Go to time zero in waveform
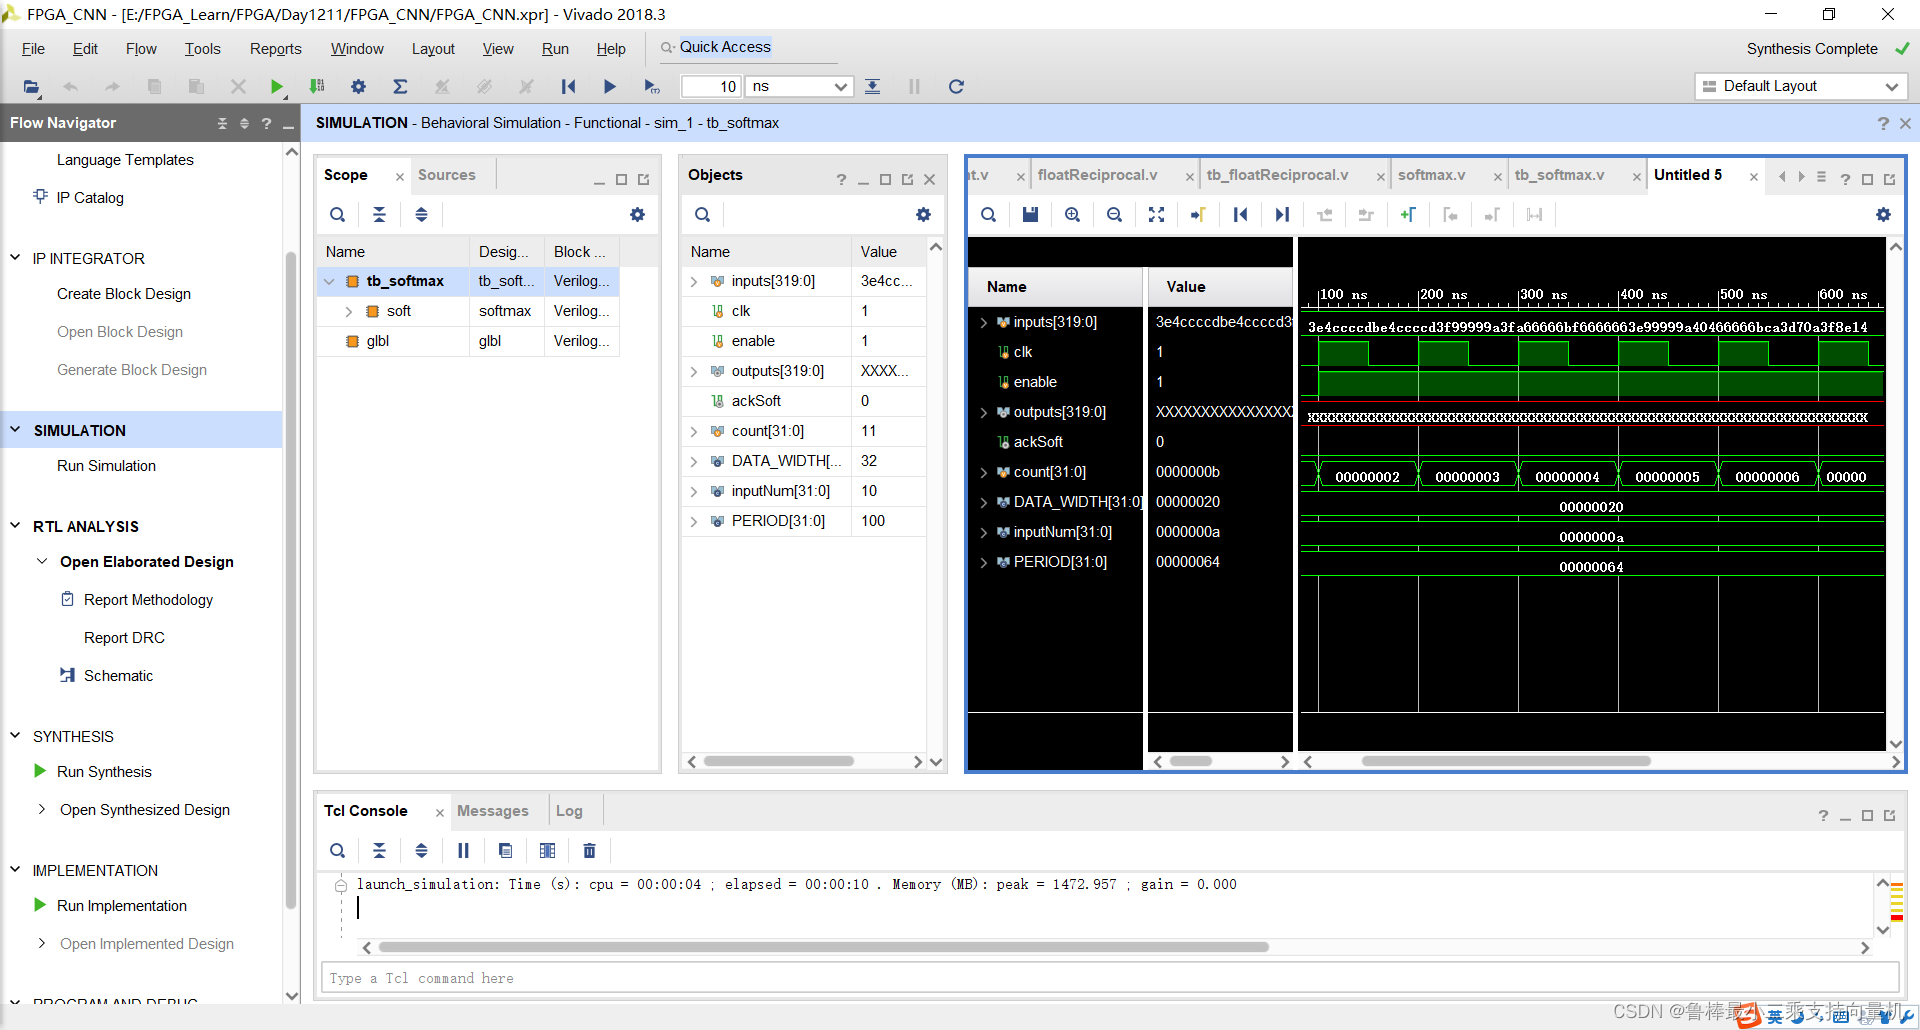 tap(1240, 215)
